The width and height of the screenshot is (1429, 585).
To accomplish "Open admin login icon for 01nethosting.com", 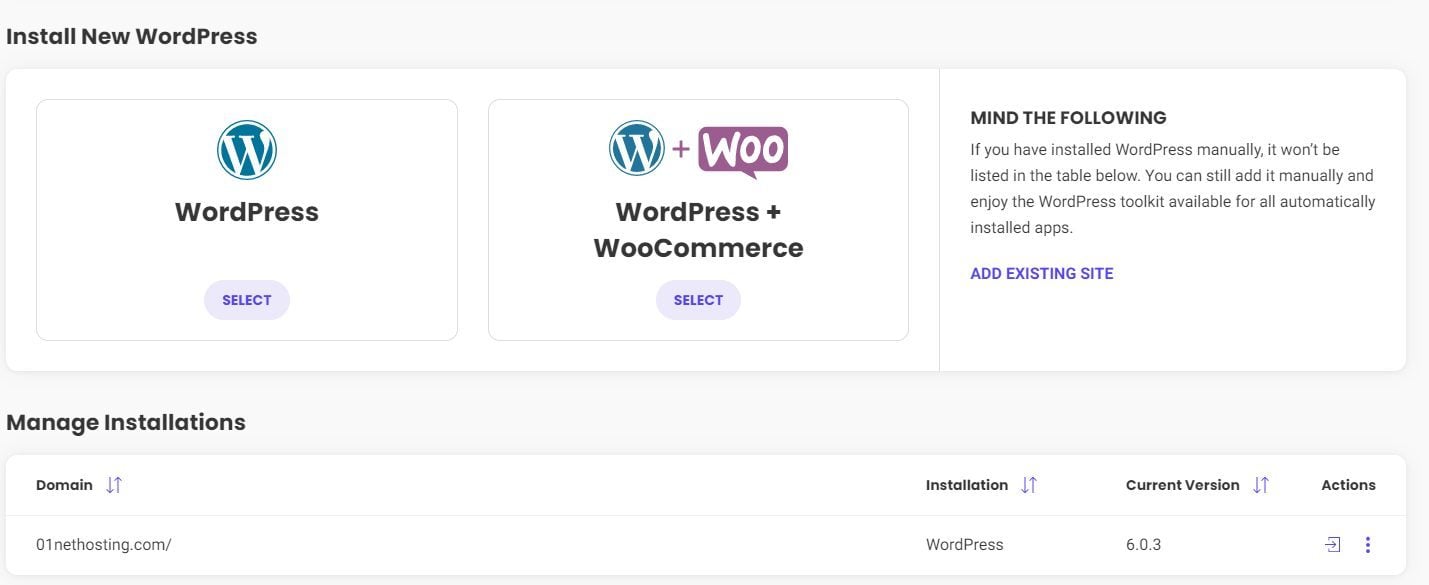I will coord(1332,545).
